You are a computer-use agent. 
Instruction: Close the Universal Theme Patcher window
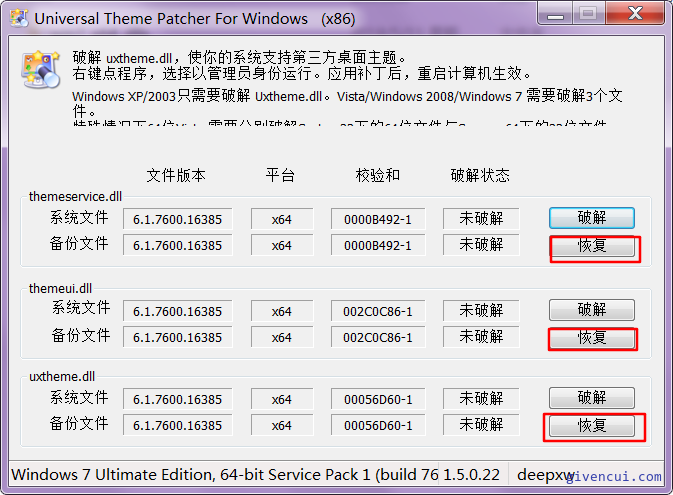point(636,13)
